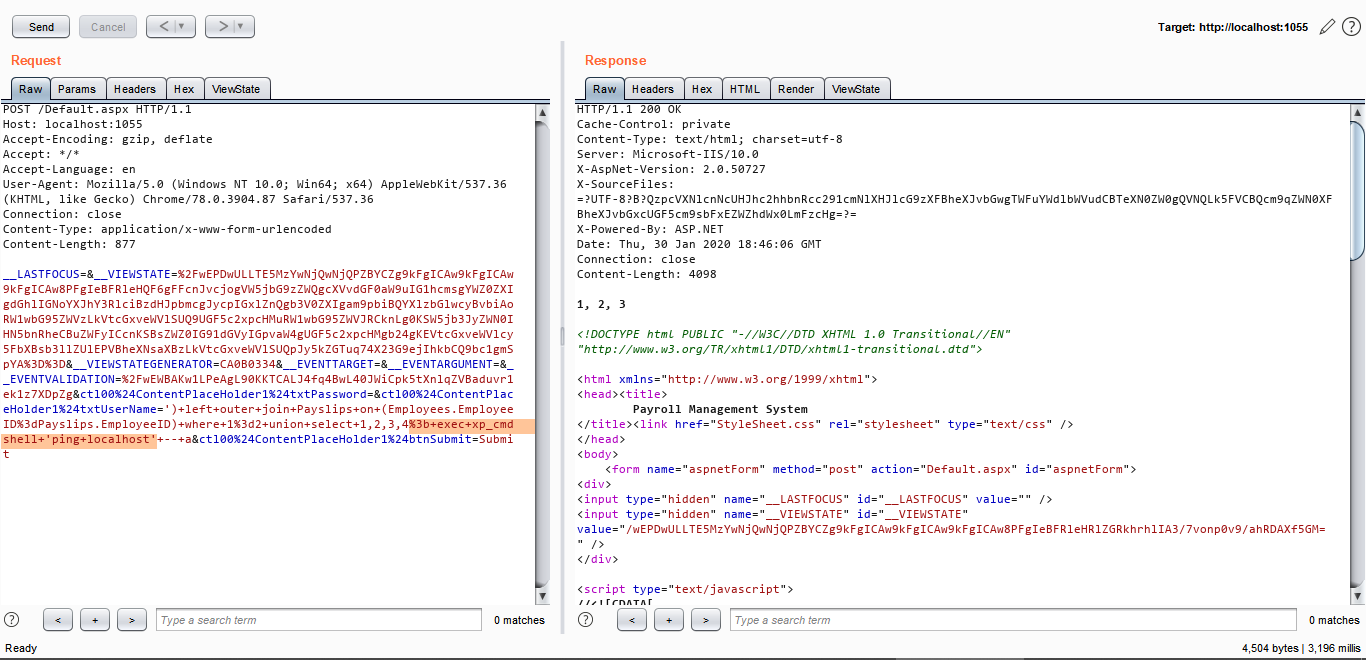Click the X-AspNet-Version: 2.0.50727 header
Image resolution: width=1366 pixels, height=660 pixels.
(x=672, y=169)
